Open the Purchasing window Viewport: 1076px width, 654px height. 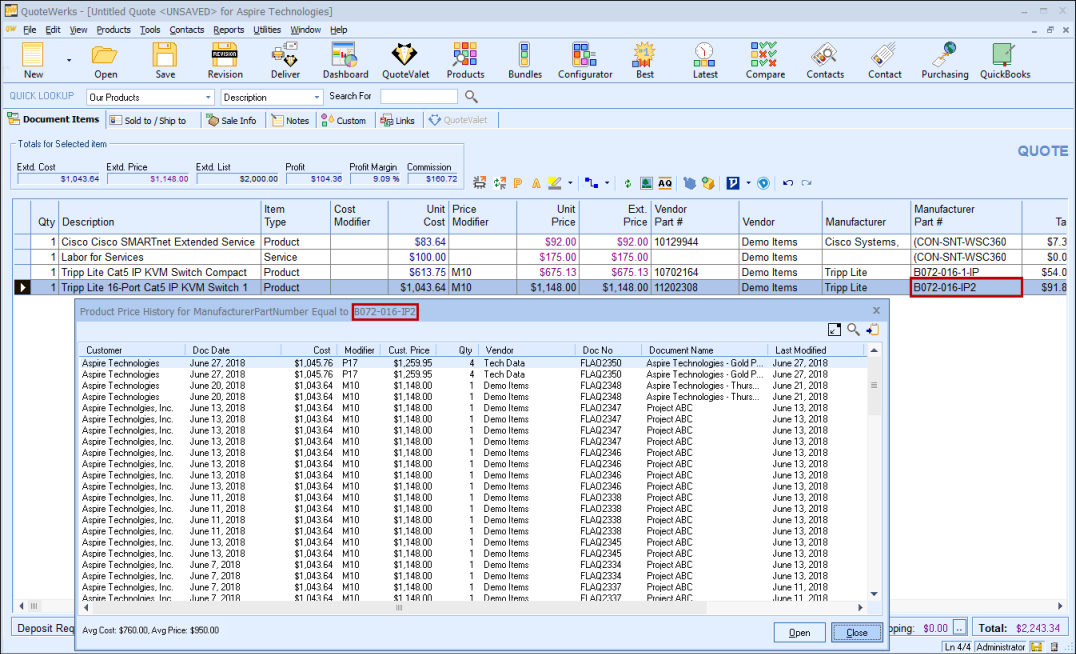click(x=945, y=60)
